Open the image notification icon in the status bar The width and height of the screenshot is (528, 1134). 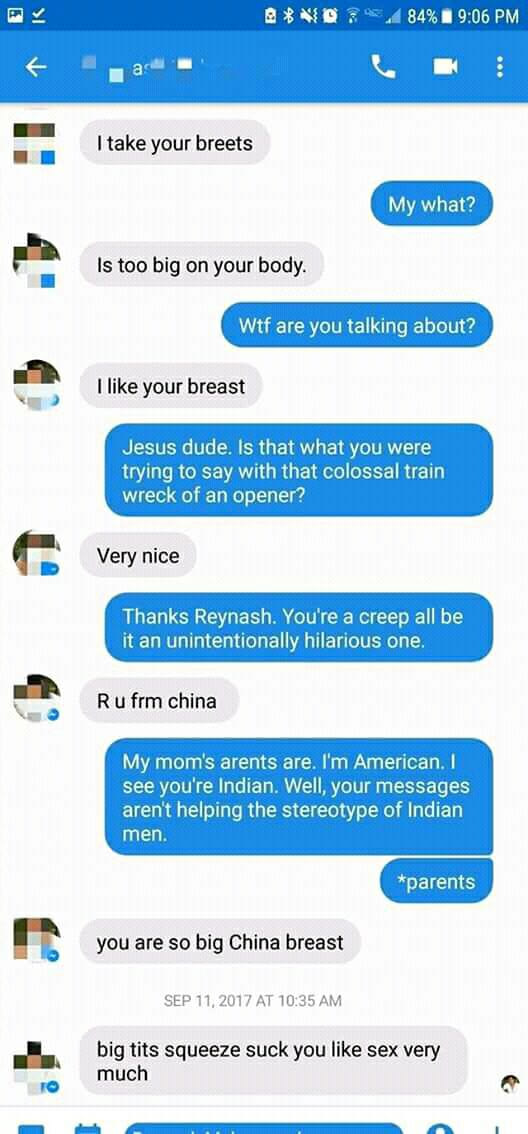click(16, 15)
